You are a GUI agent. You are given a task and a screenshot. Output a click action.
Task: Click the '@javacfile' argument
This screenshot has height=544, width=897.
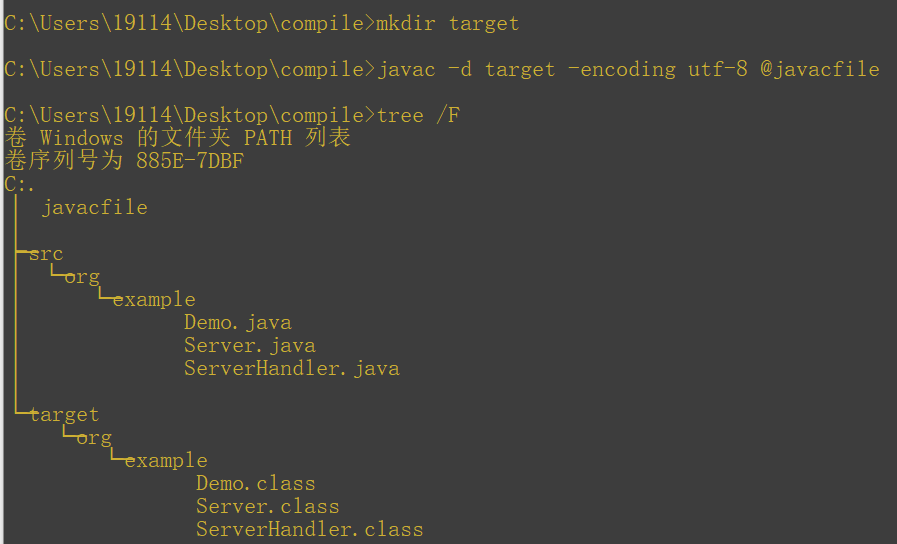[x=820, y=70]
